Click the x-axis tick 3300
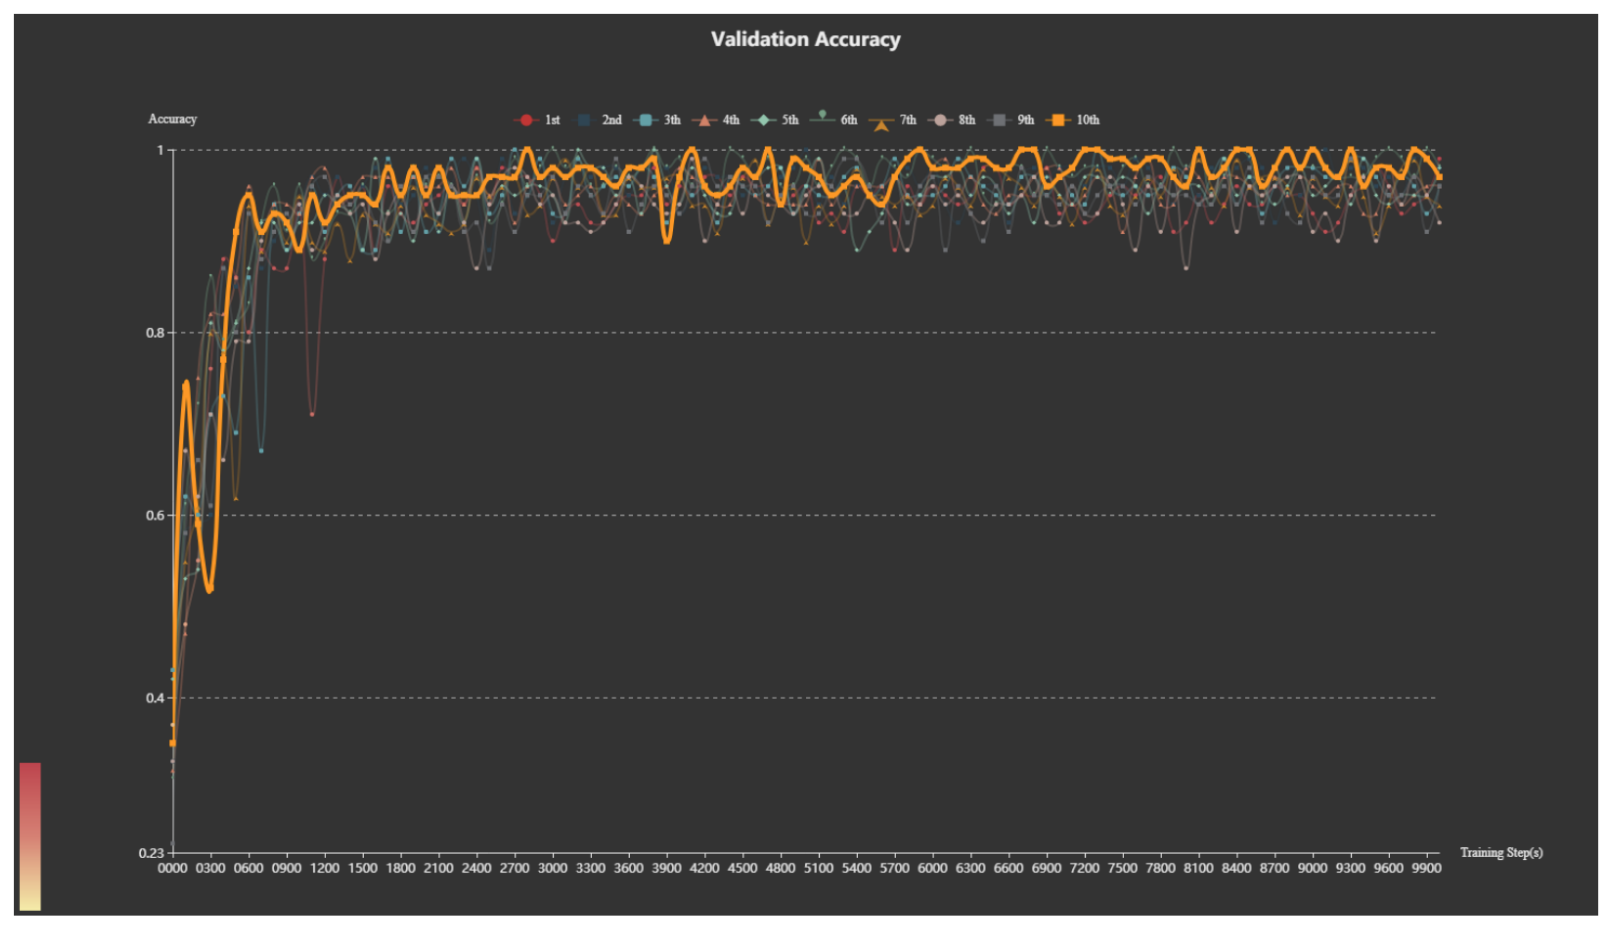Viewport: 1618px width, 936px height. [590, 869]
